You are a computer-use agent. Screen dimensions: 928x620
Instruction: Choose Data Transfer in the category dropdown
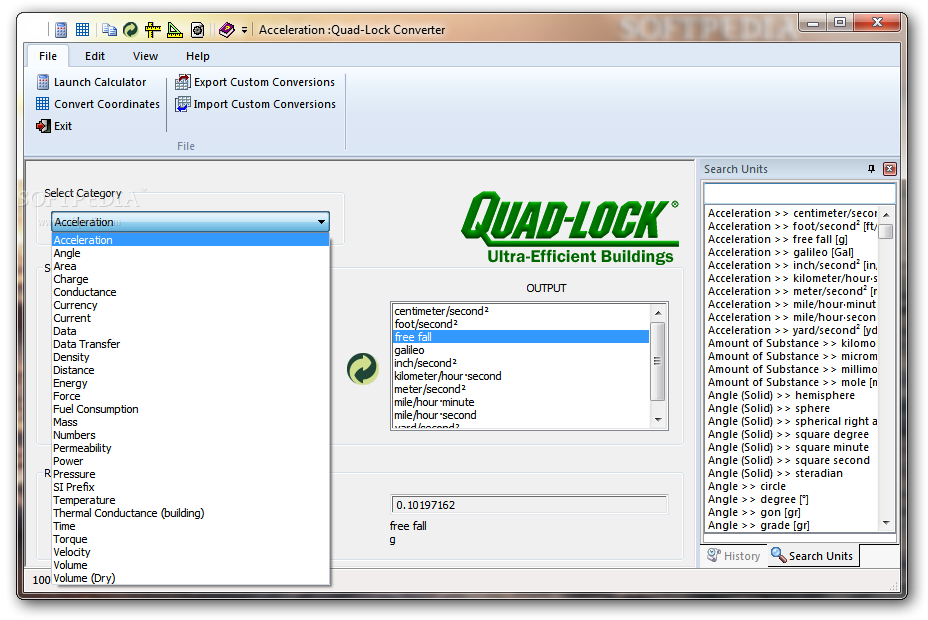click(191, 344)
